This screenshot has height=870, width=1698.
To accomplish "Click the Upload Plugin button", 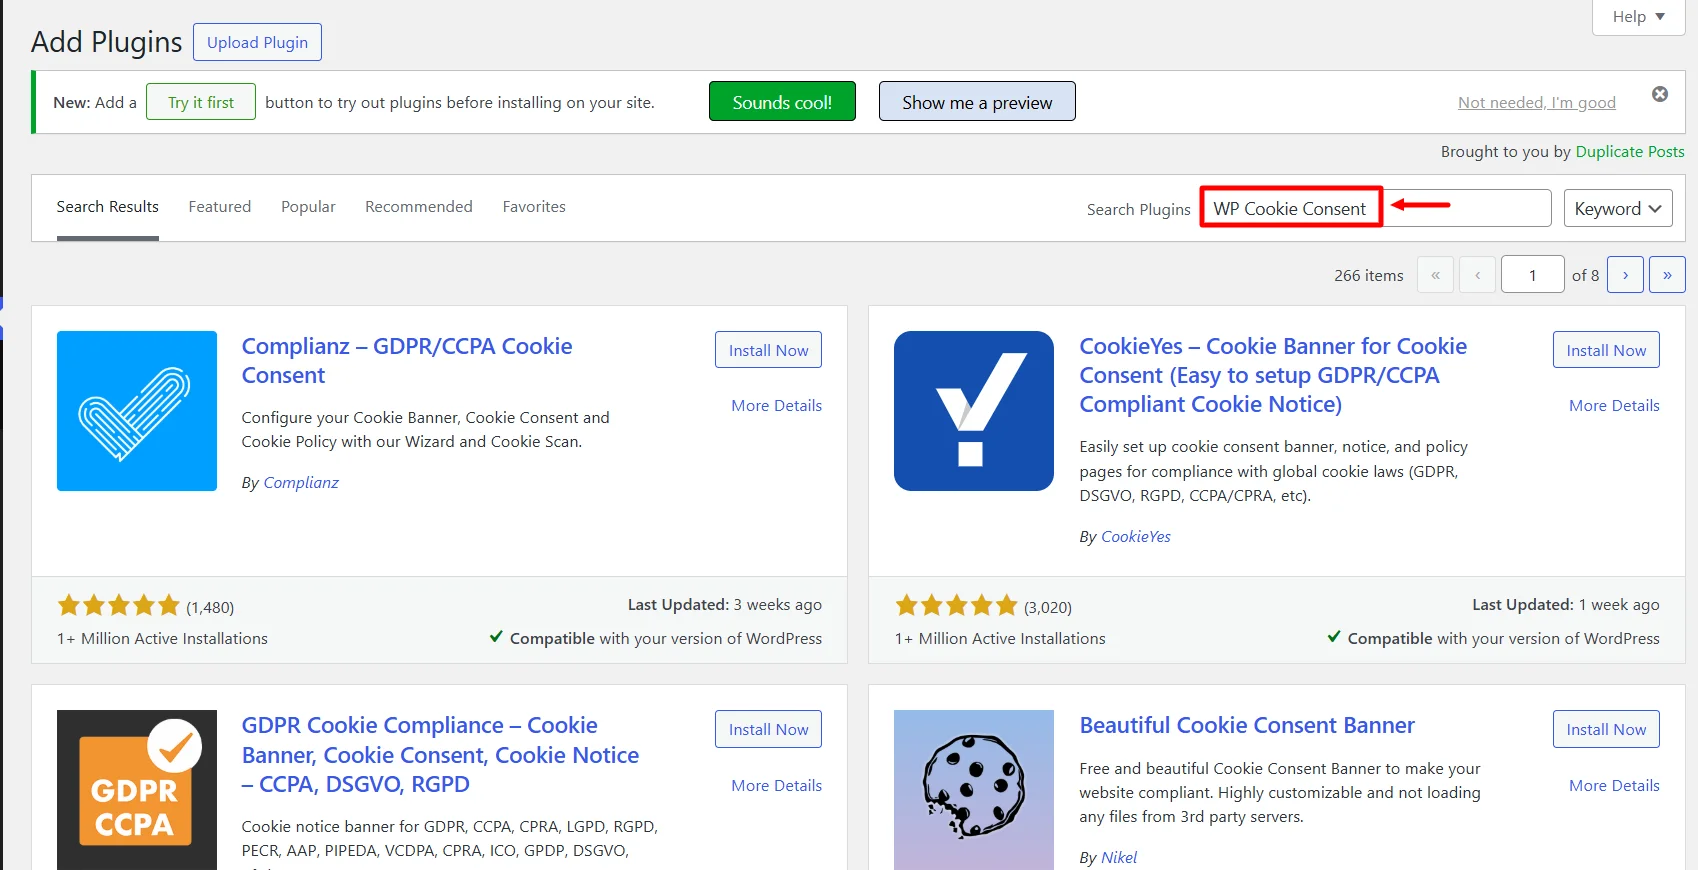I will pos(257,42).
